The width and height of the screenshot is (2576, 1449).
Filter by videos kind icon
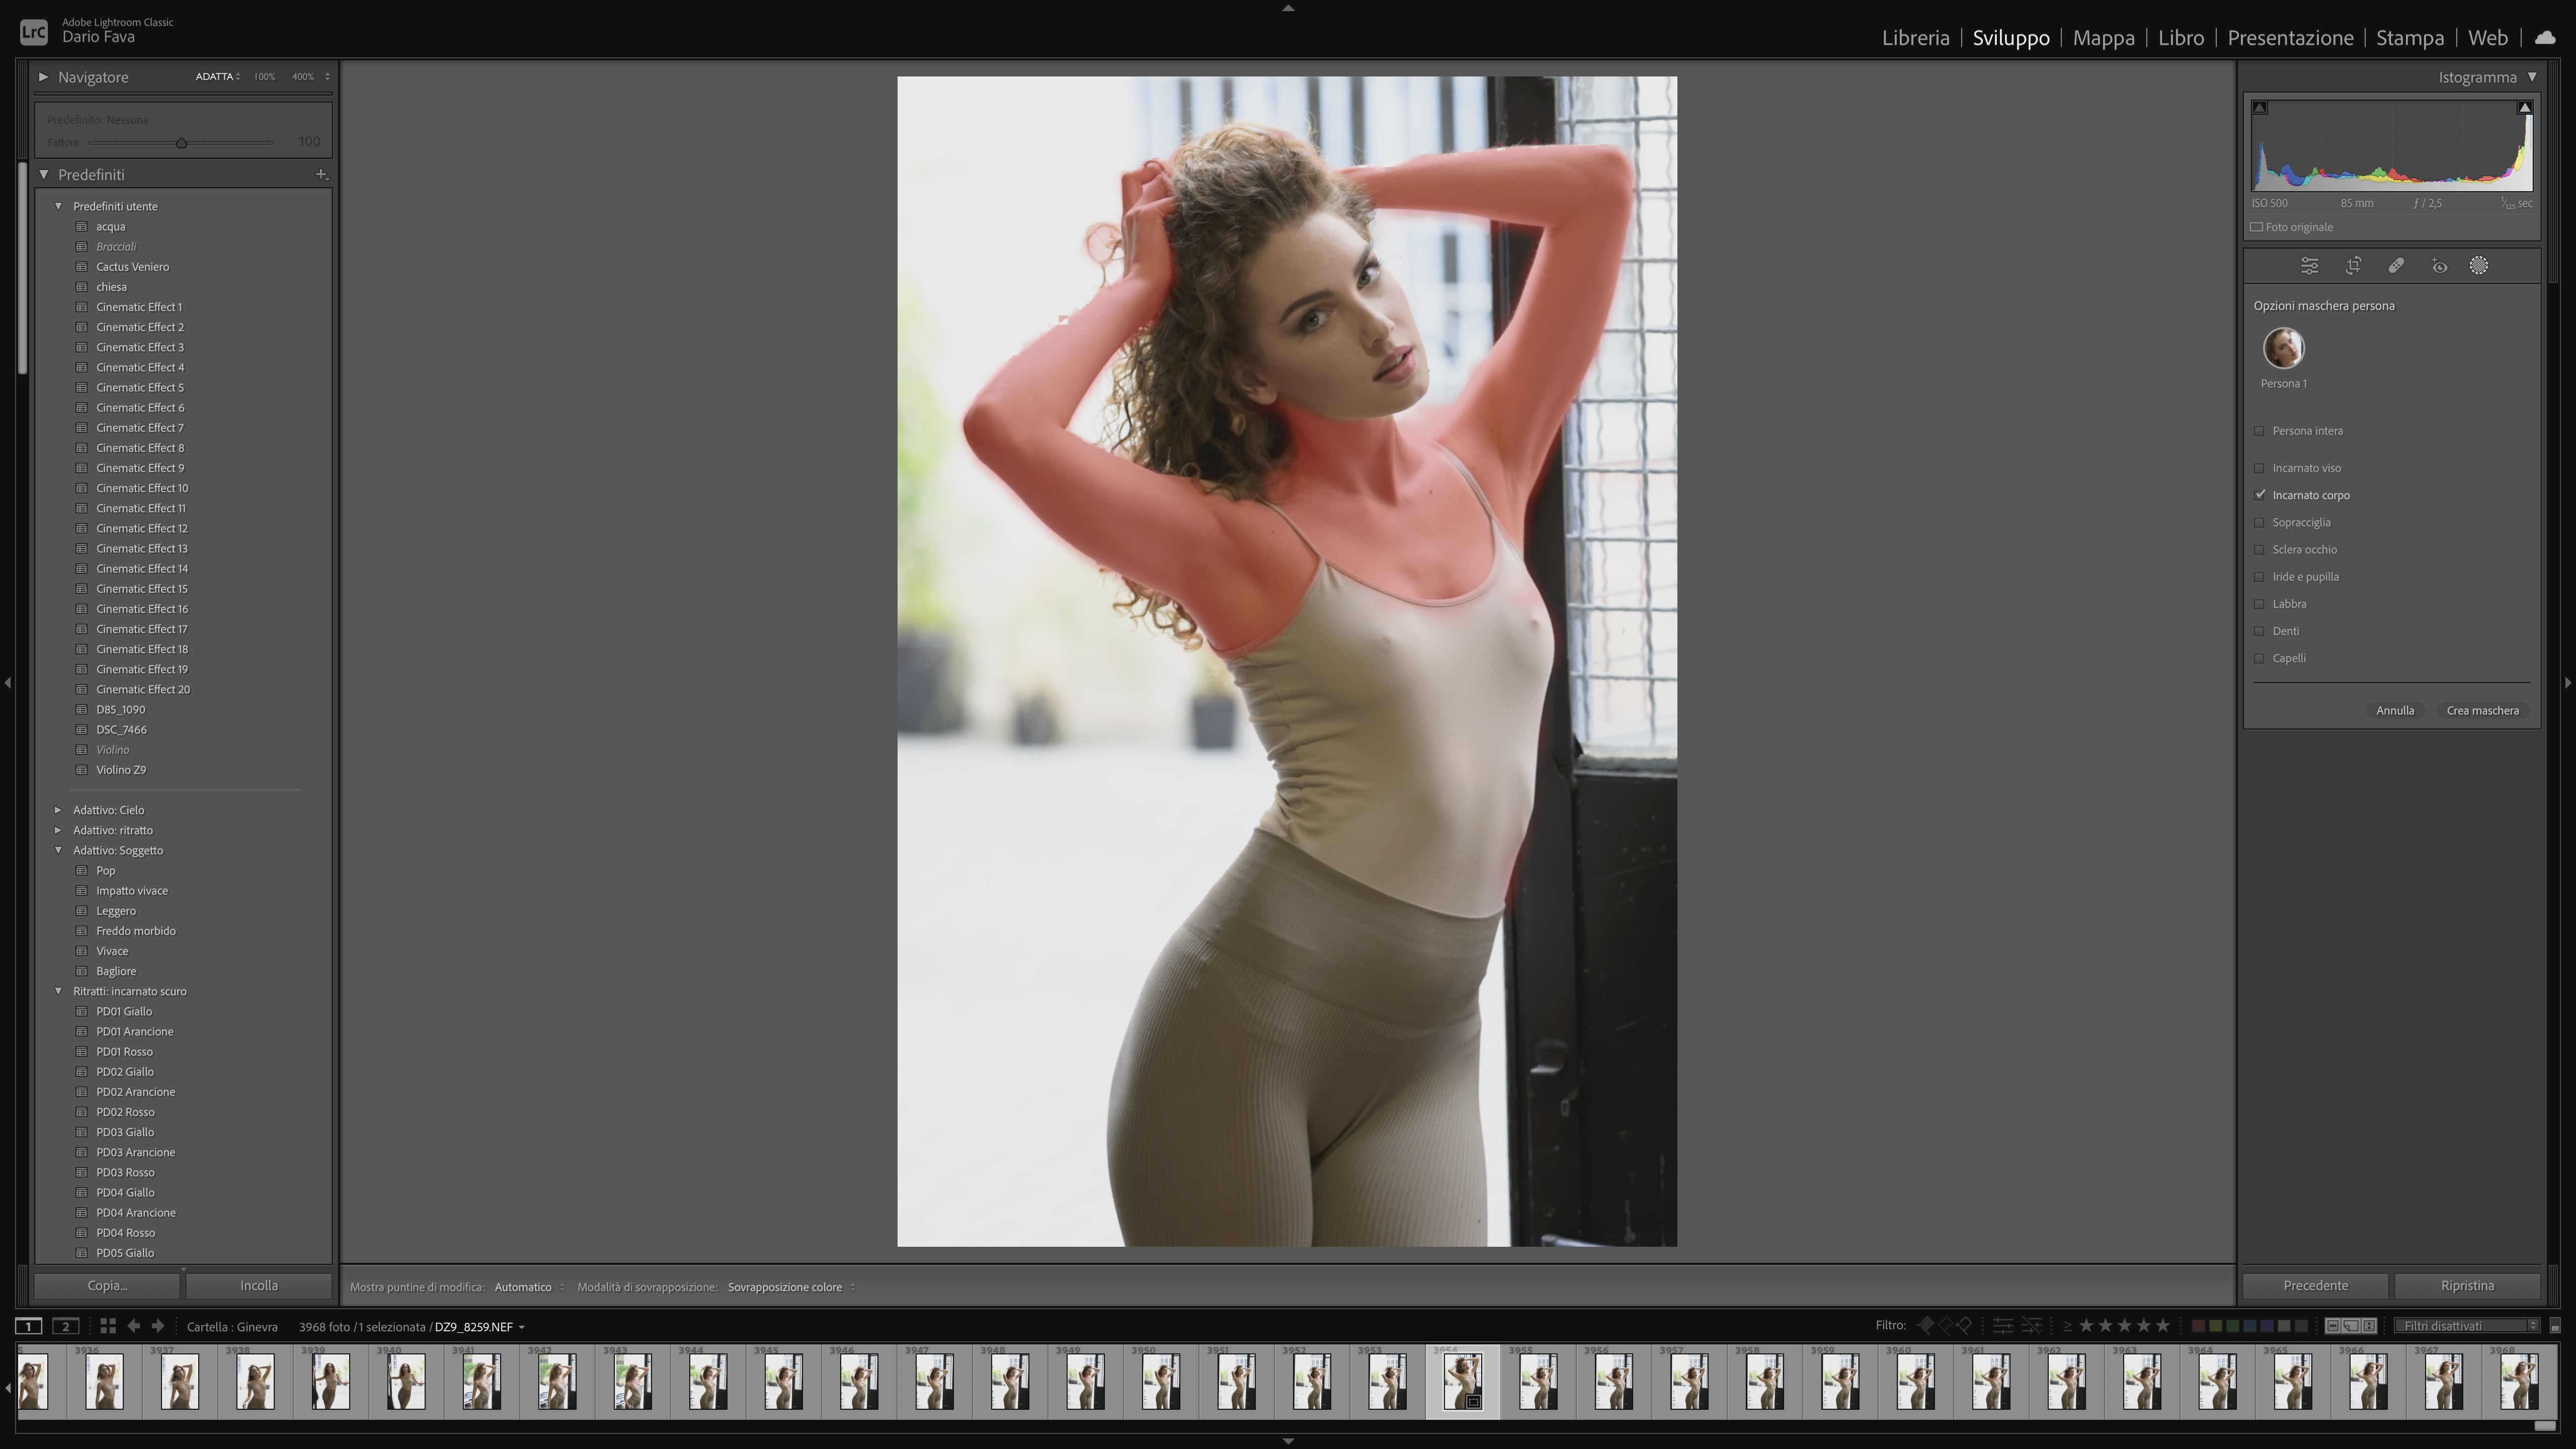click(2369, 1326)
